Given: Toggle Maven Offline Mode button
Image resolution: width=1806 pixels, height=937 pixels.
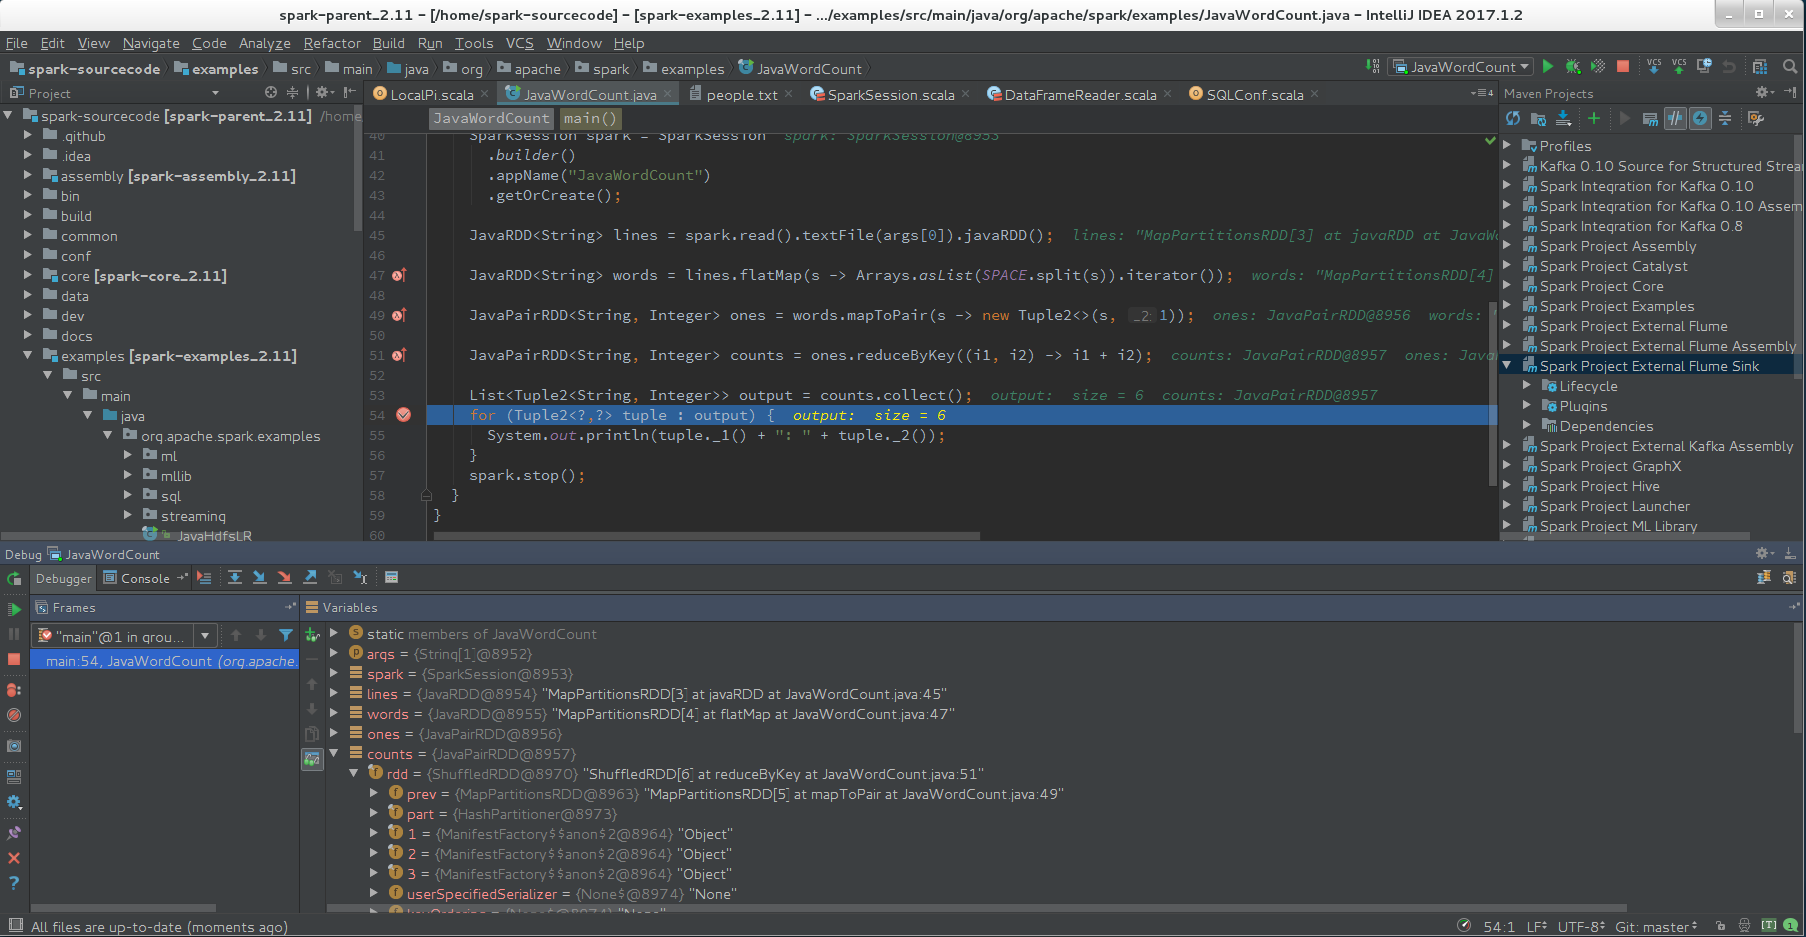Looking at the screenshot, I should (x=1675, y=119).
